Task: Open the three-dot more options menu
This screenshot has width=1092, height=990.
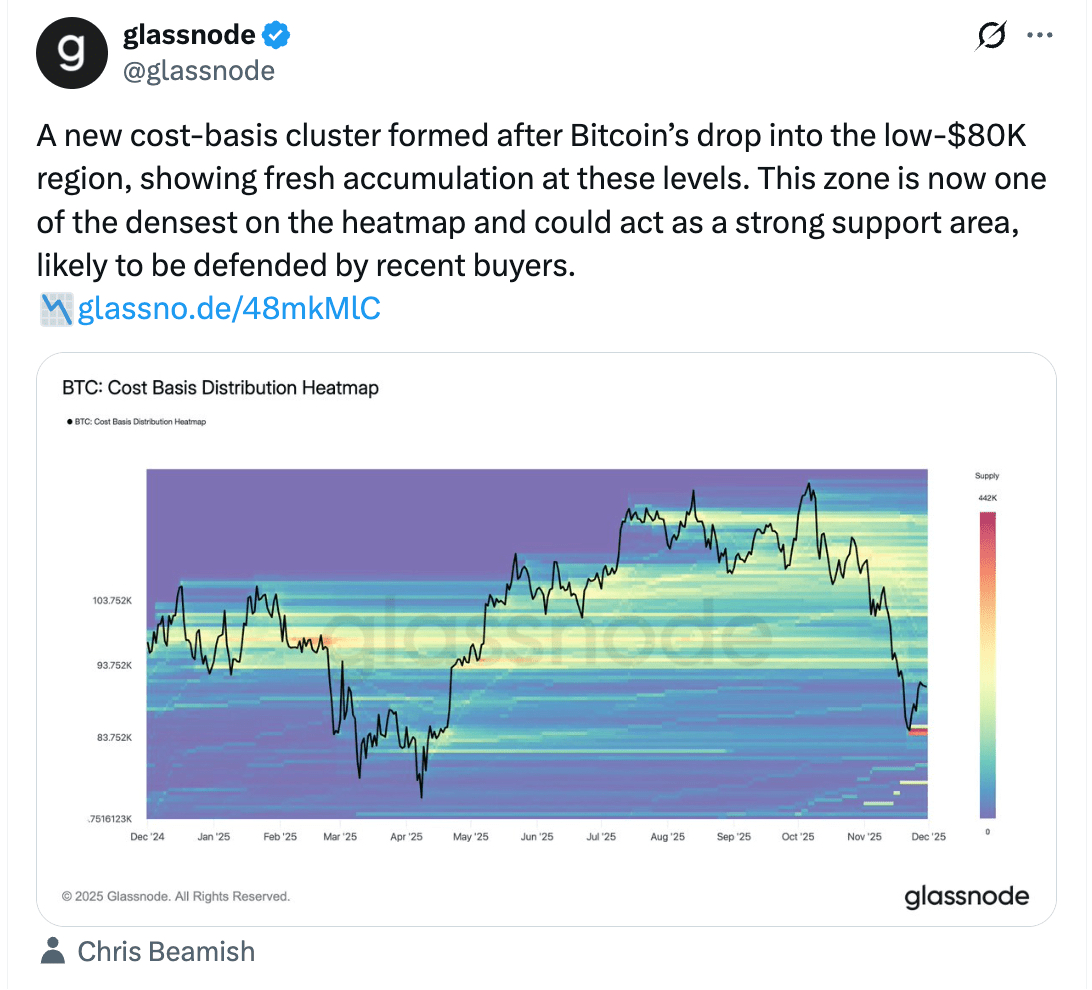Action: (1040, 36)
